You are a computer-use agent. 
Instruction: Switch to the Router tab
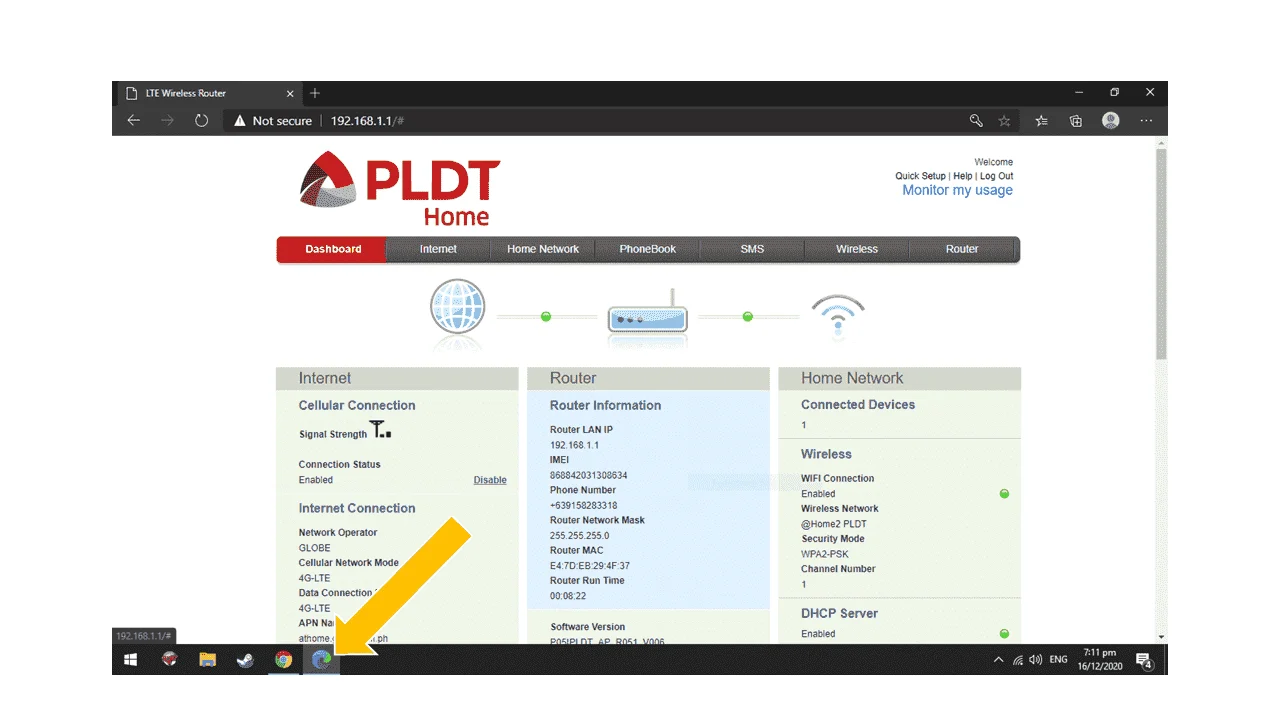pyautogui.click(x=962, y=249)
